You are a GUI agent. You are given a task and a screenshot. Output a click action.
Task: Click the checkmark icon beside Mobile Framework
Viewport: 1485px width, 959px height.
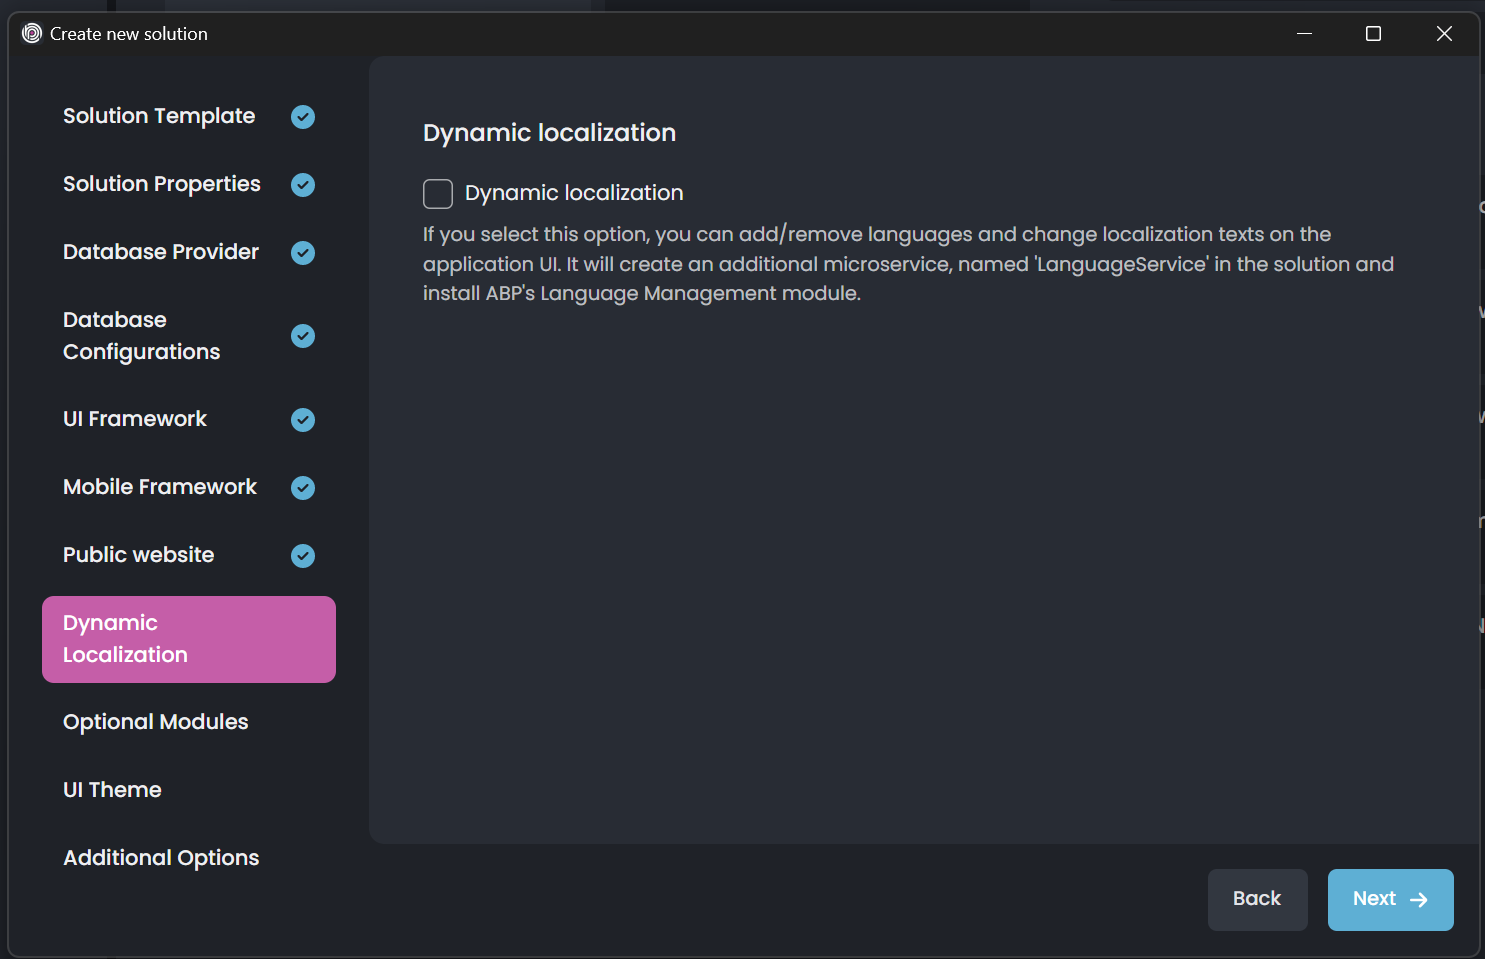coord(303,488)
